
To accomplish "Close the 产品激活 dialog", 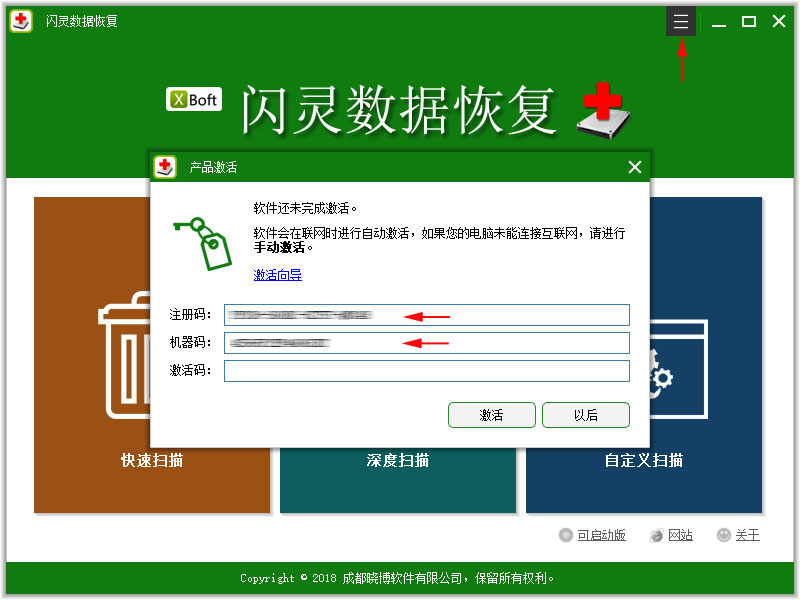I will coord(634,167).
